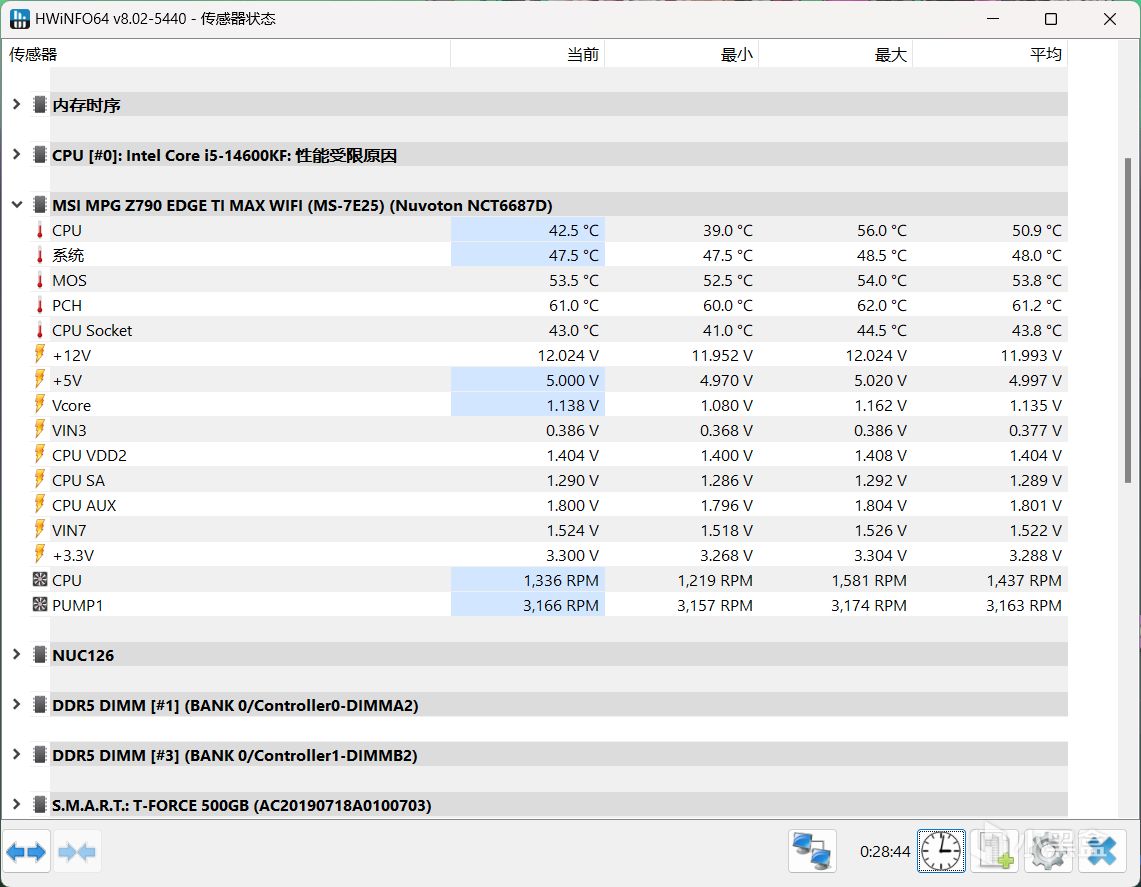Screen dimensions: 1141x887
Task: Click the lightning icon beside Vcore
Action: pyautogui.click(x=40, y=405)
